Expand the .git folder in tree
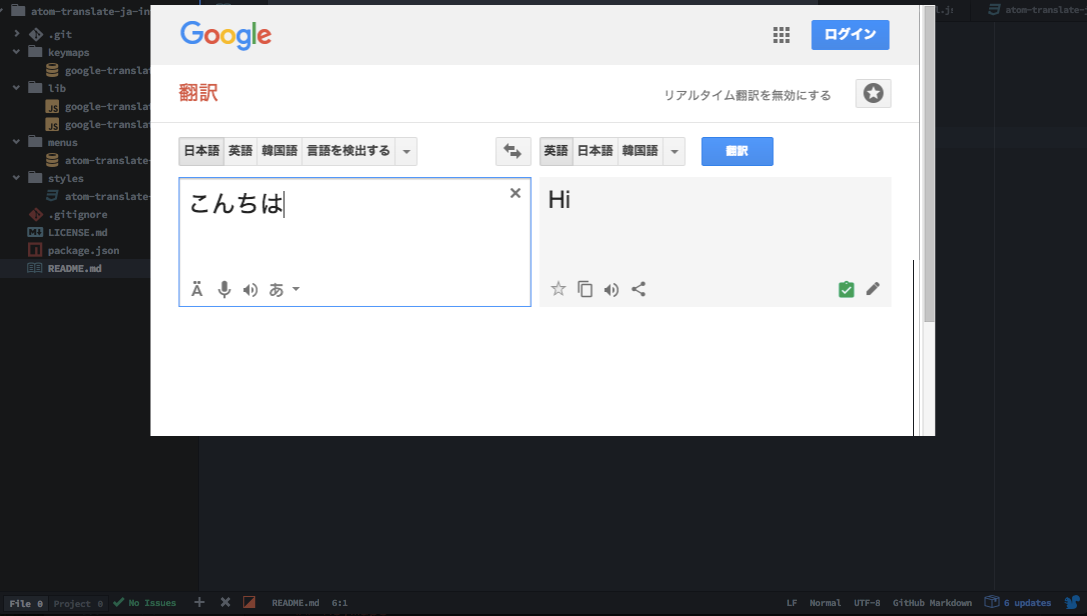The image size is (1087, 616). (17, 34)
